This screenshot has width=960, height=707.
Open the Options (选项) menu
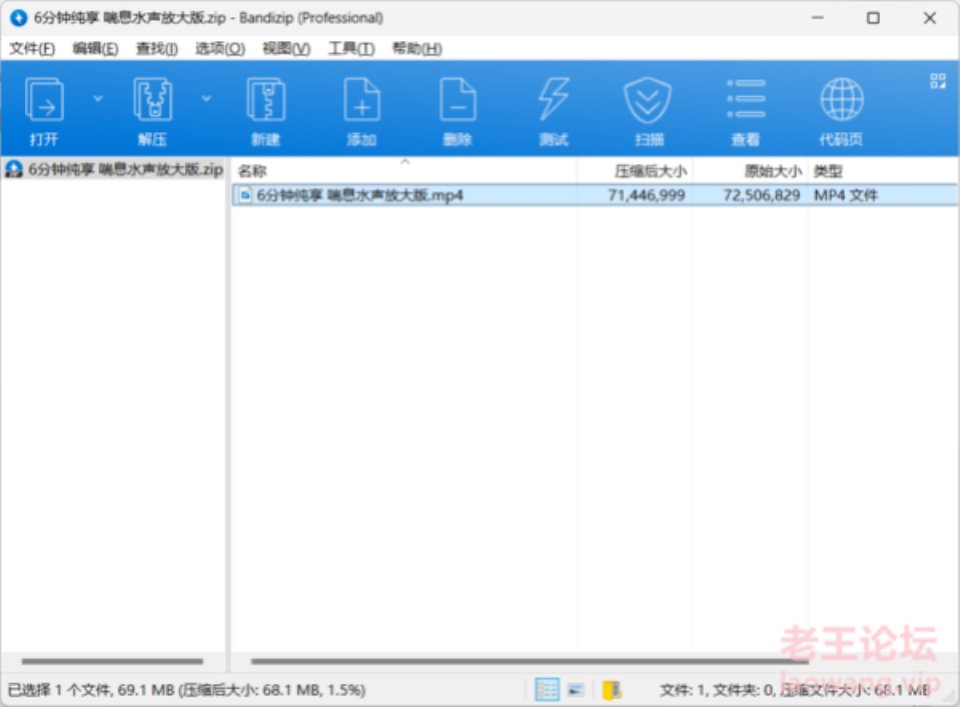(x=220, y=48)
